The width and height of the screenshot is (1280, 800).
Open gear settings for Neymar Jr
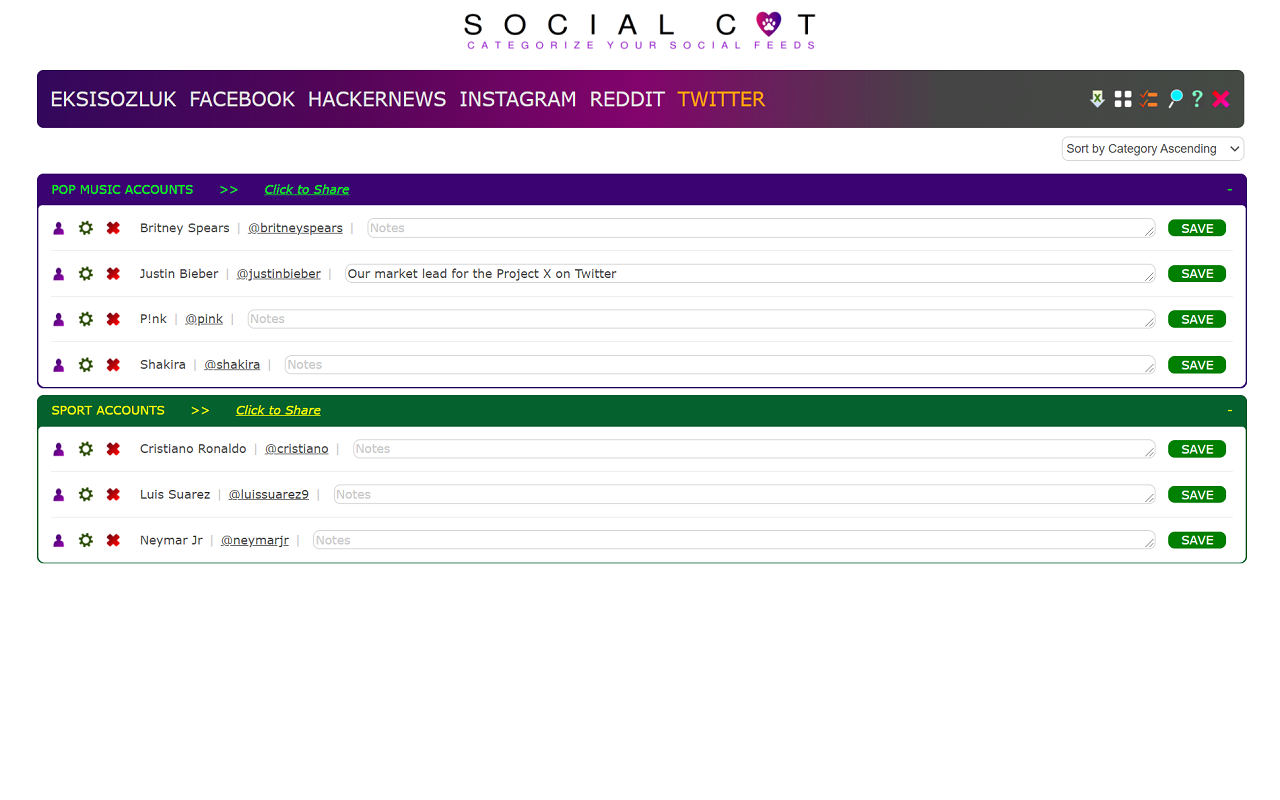pos(86,540)
